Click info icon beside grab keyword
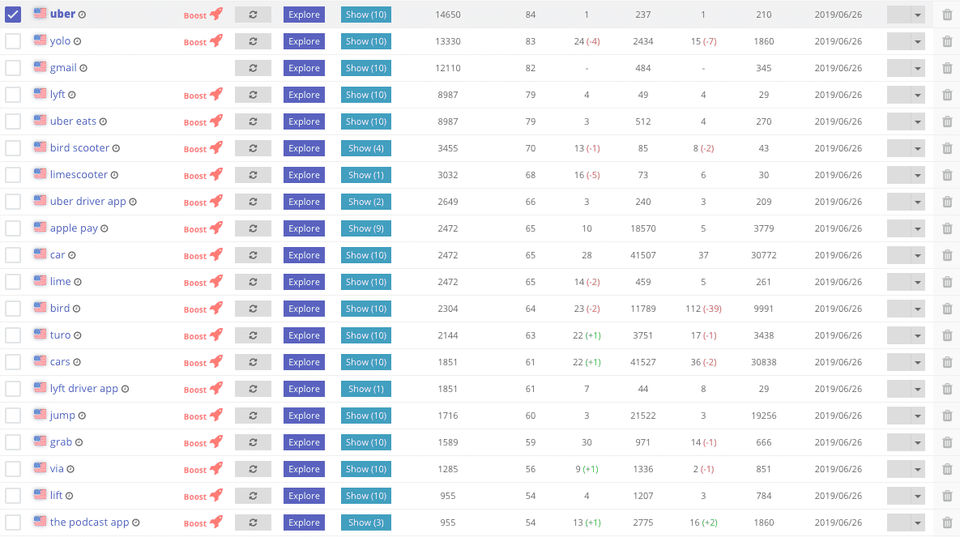The height and width of the screenshot is (537, 960). pos(79,442)
